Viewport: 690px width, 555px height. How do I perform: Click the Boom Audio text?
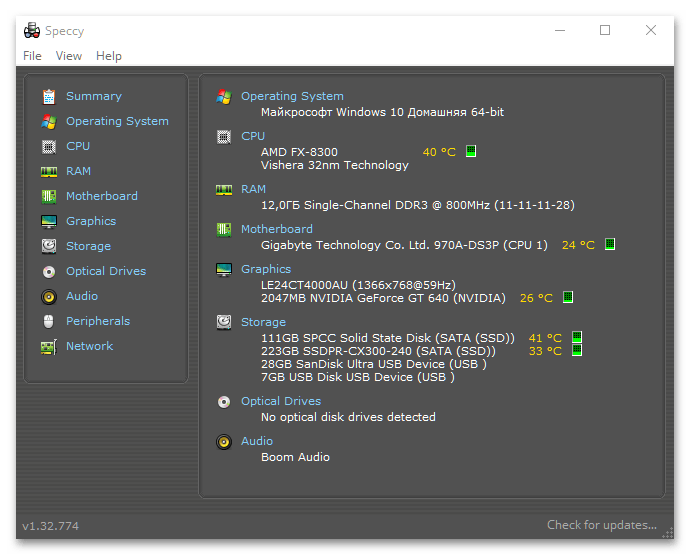coord(295,457)
